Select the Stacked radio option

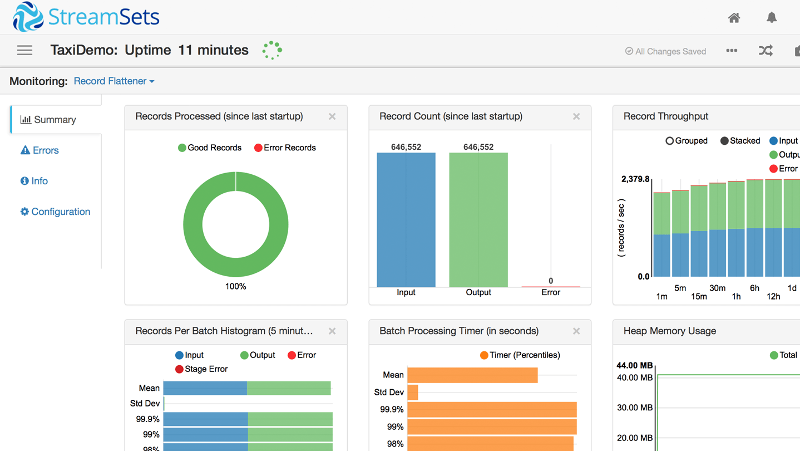click(724, 141)
